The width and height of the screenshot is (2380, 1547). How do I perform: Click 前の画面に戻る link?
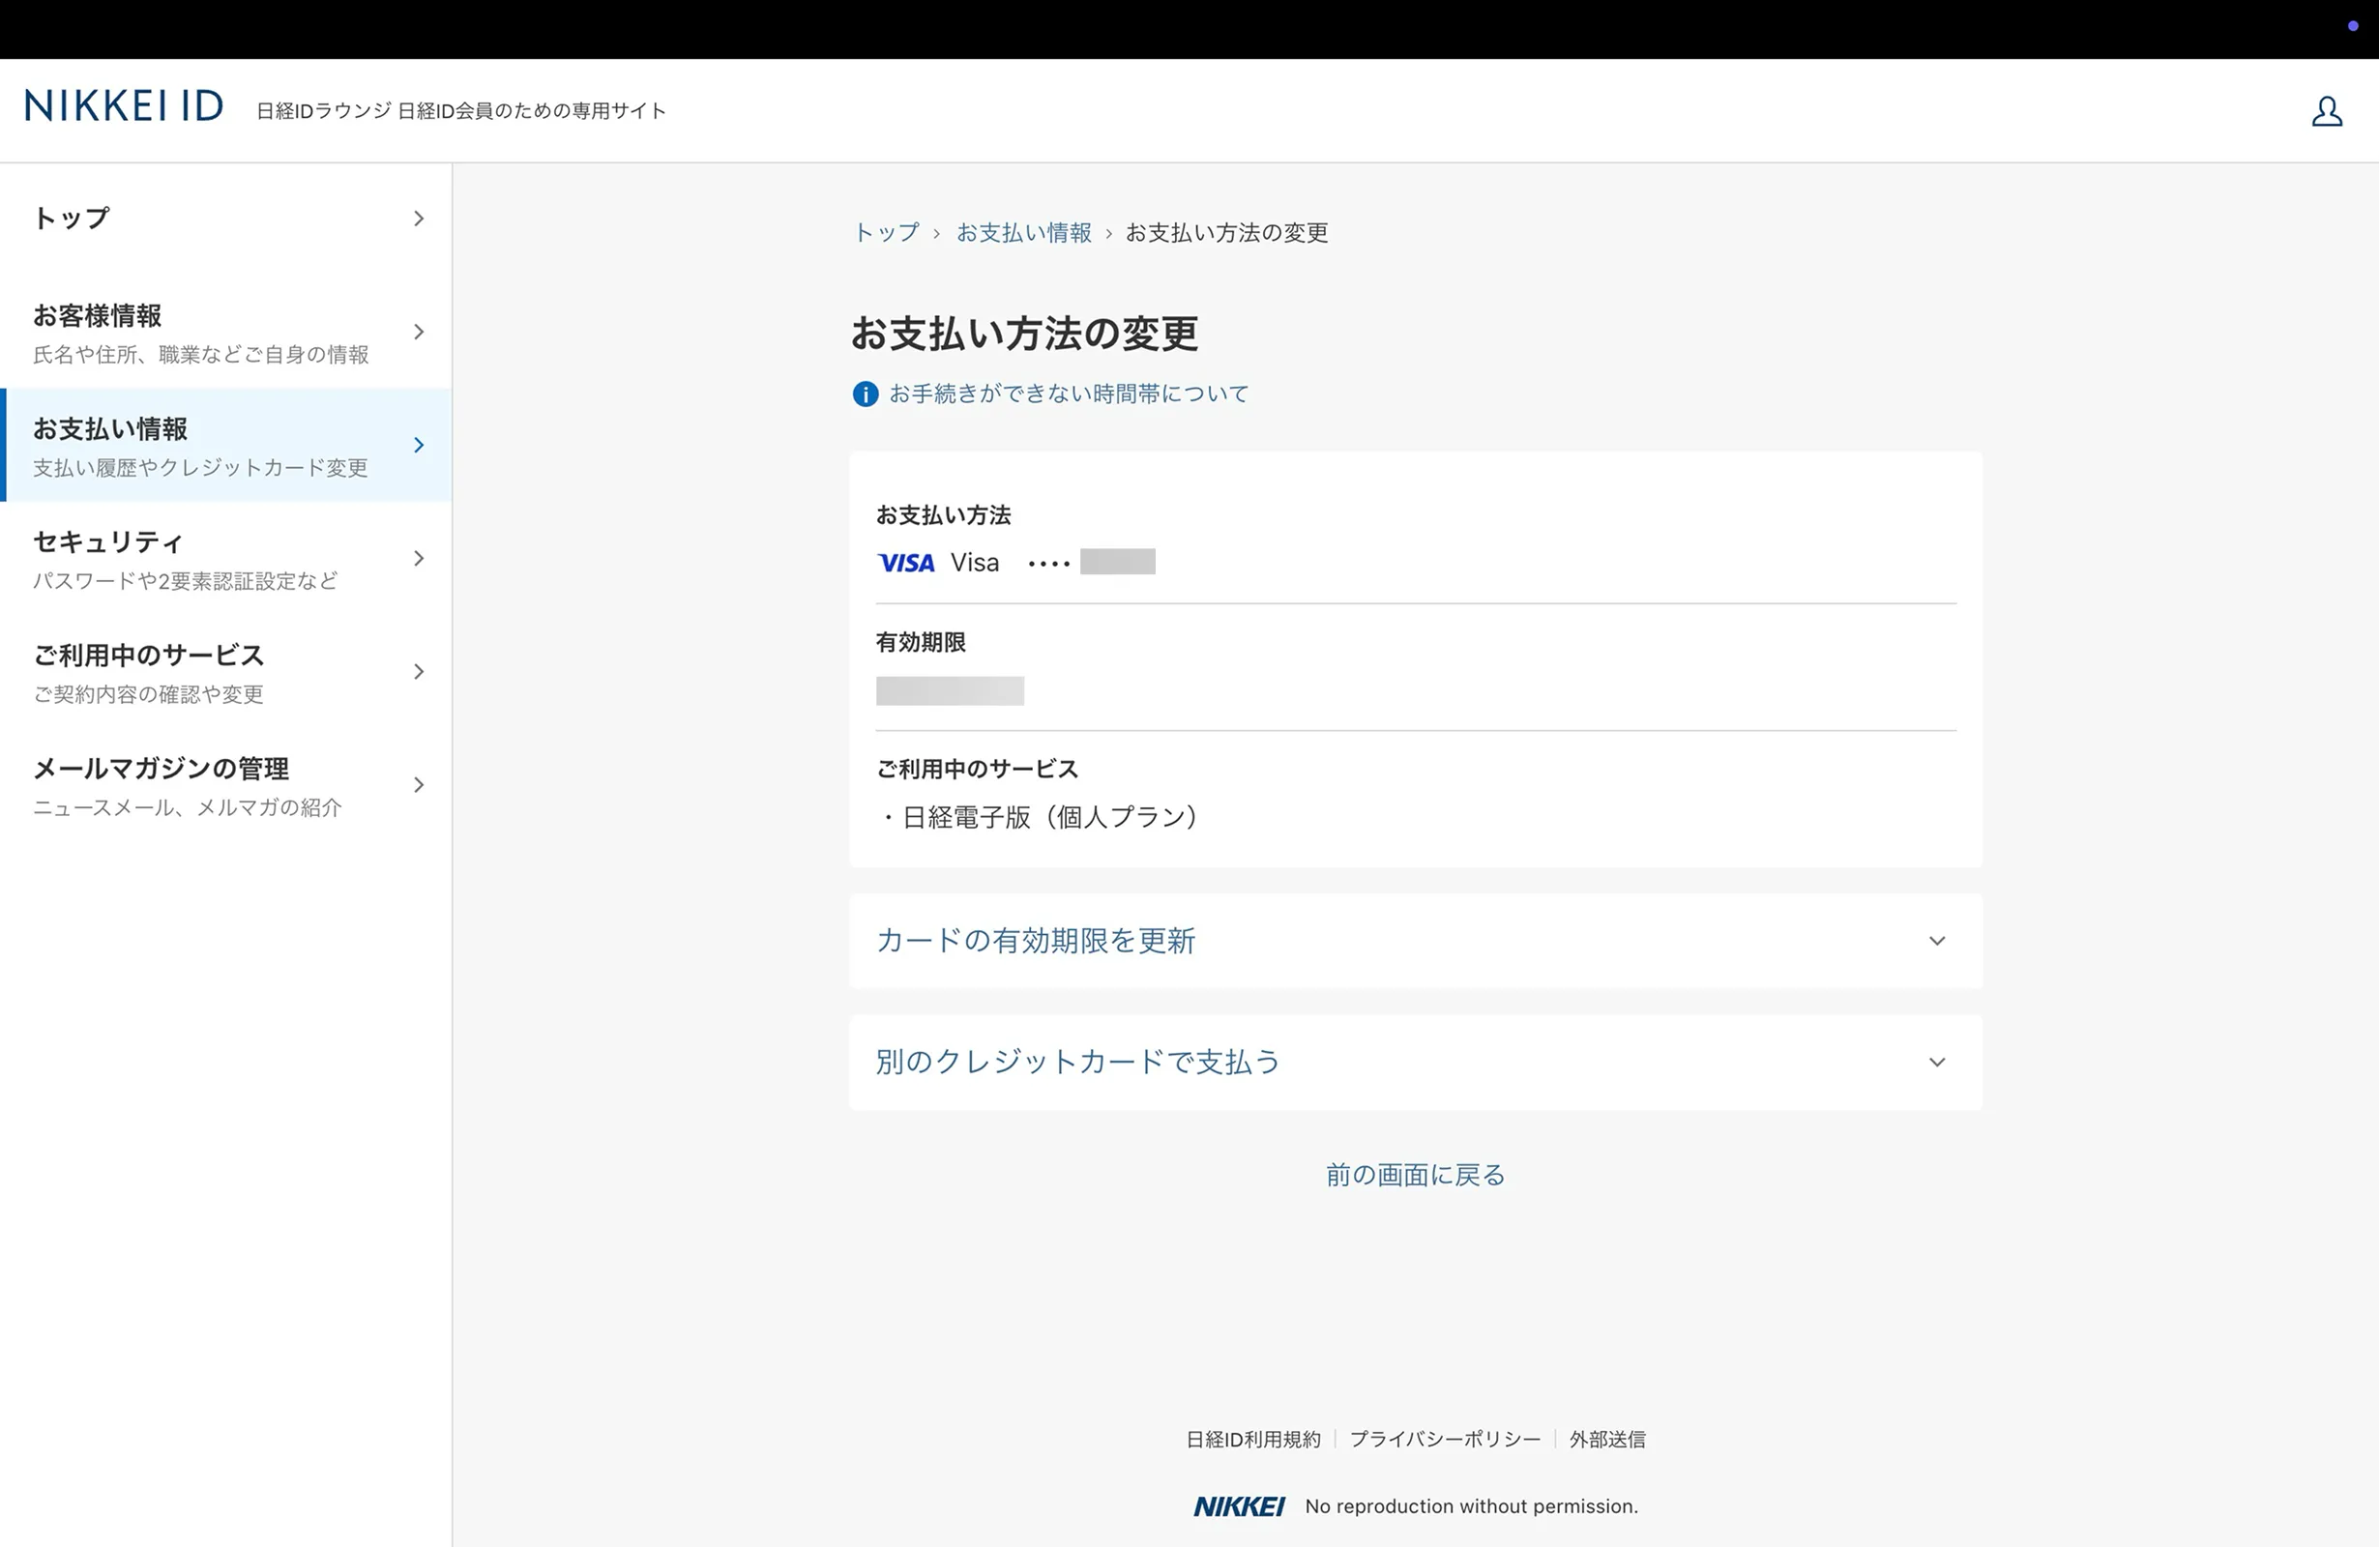point(1415,1175)
